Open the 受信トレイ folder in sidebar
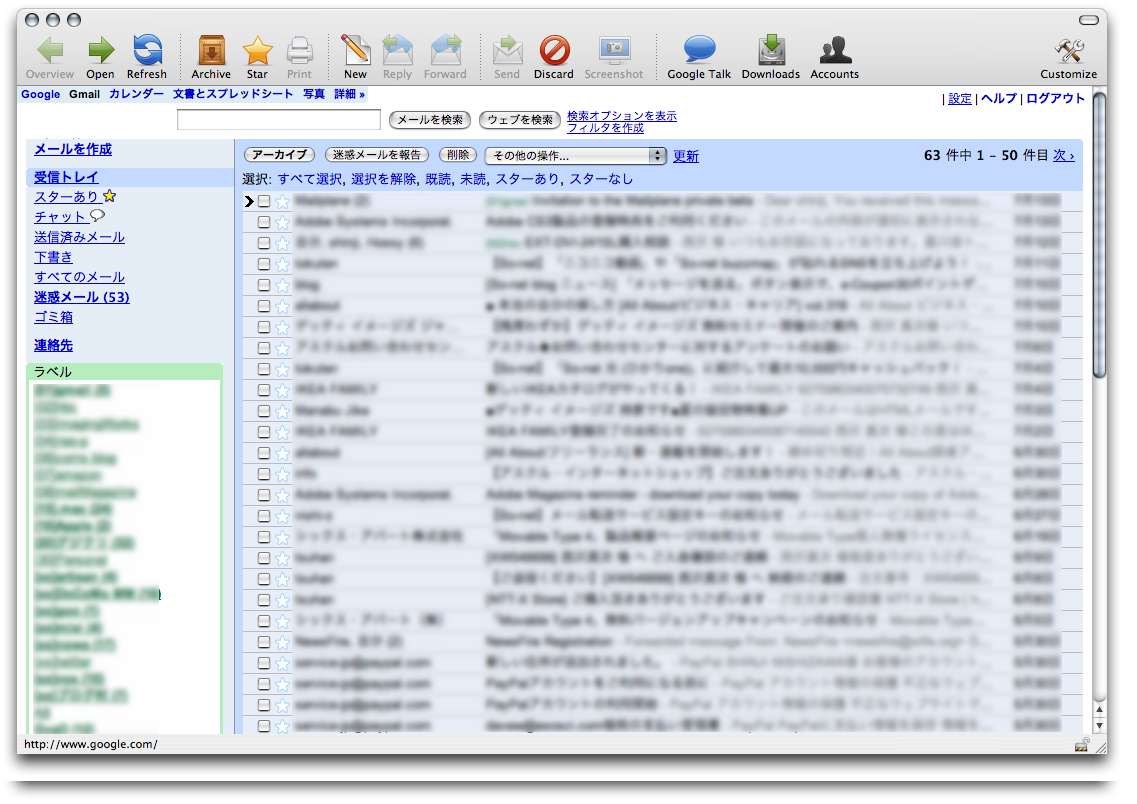The height and width of the screenshot is (804, 1137). pyautogui.click(x=66, y=177)
